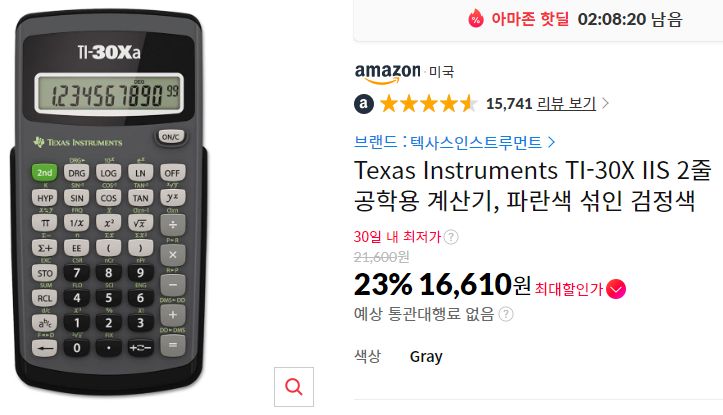Click the TI-30Xa calculator product image
The height and width of the screenshot is (415, 723).
109,203
